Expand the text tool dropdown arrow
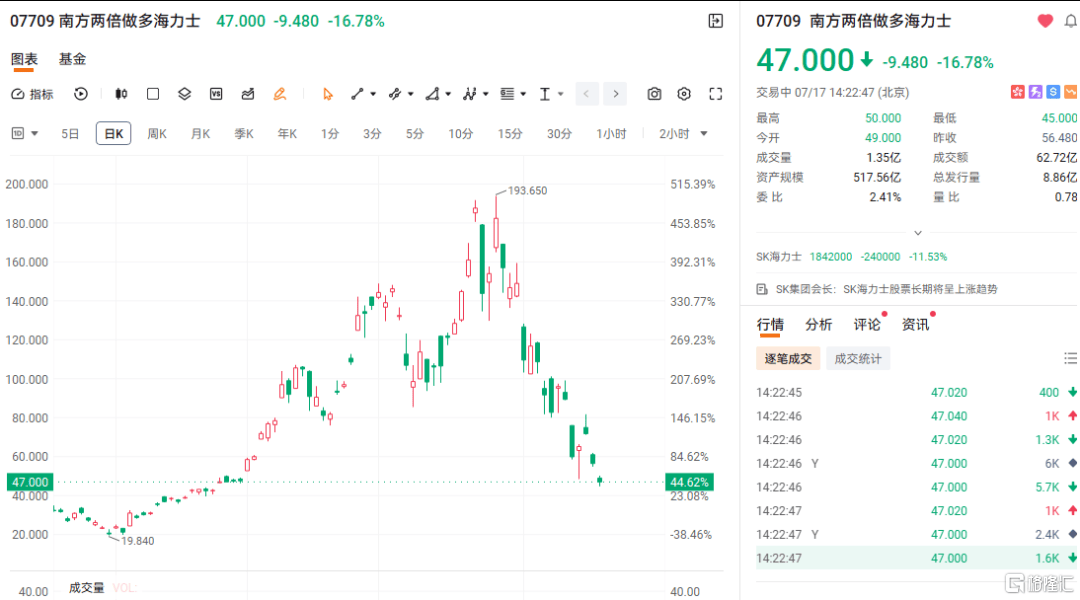1080x600 pixels. point(561,94)
